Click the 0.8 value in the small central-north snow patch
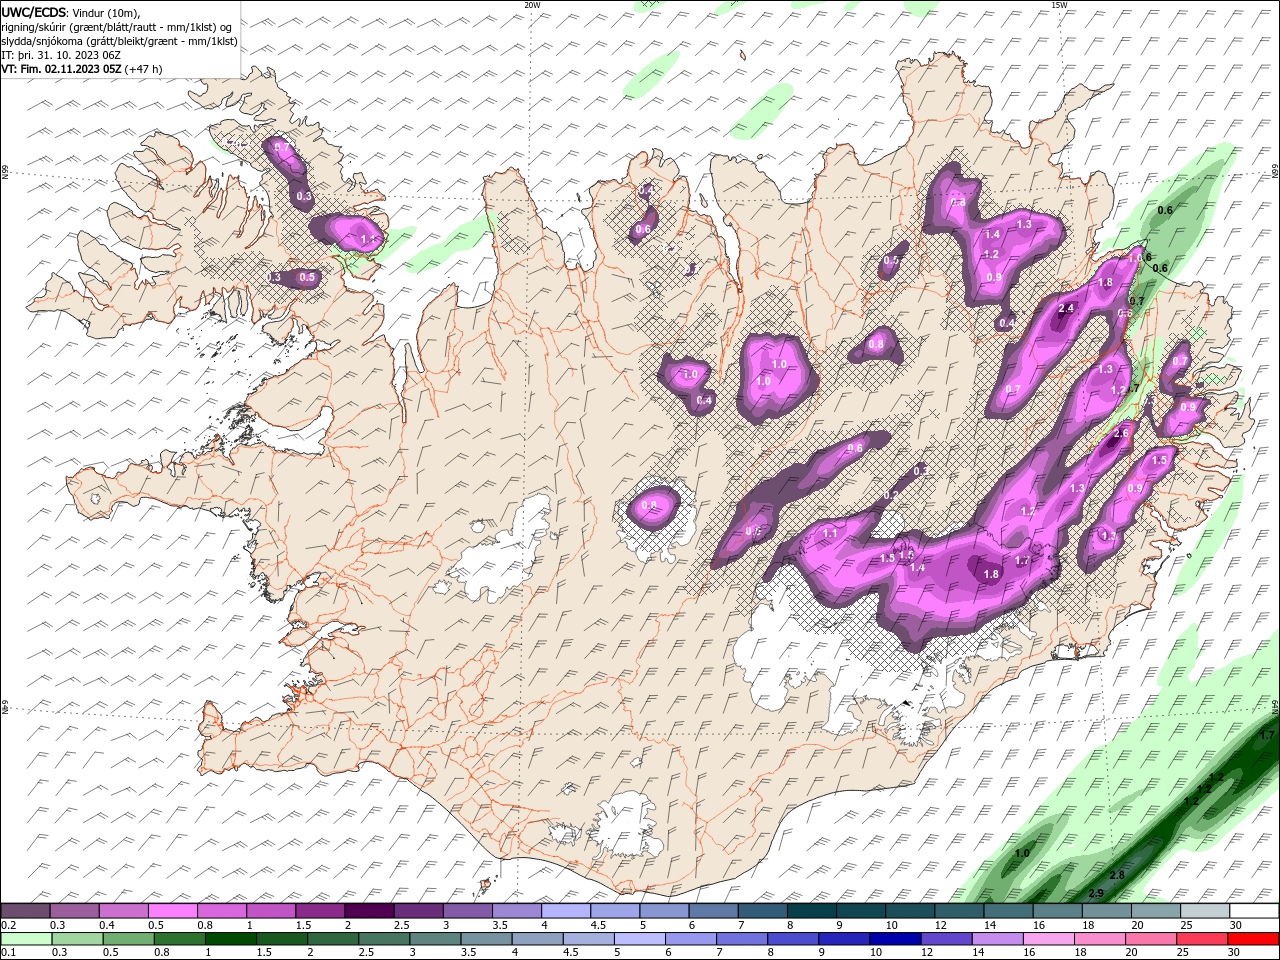1280x960 pixels. (876, 344)
